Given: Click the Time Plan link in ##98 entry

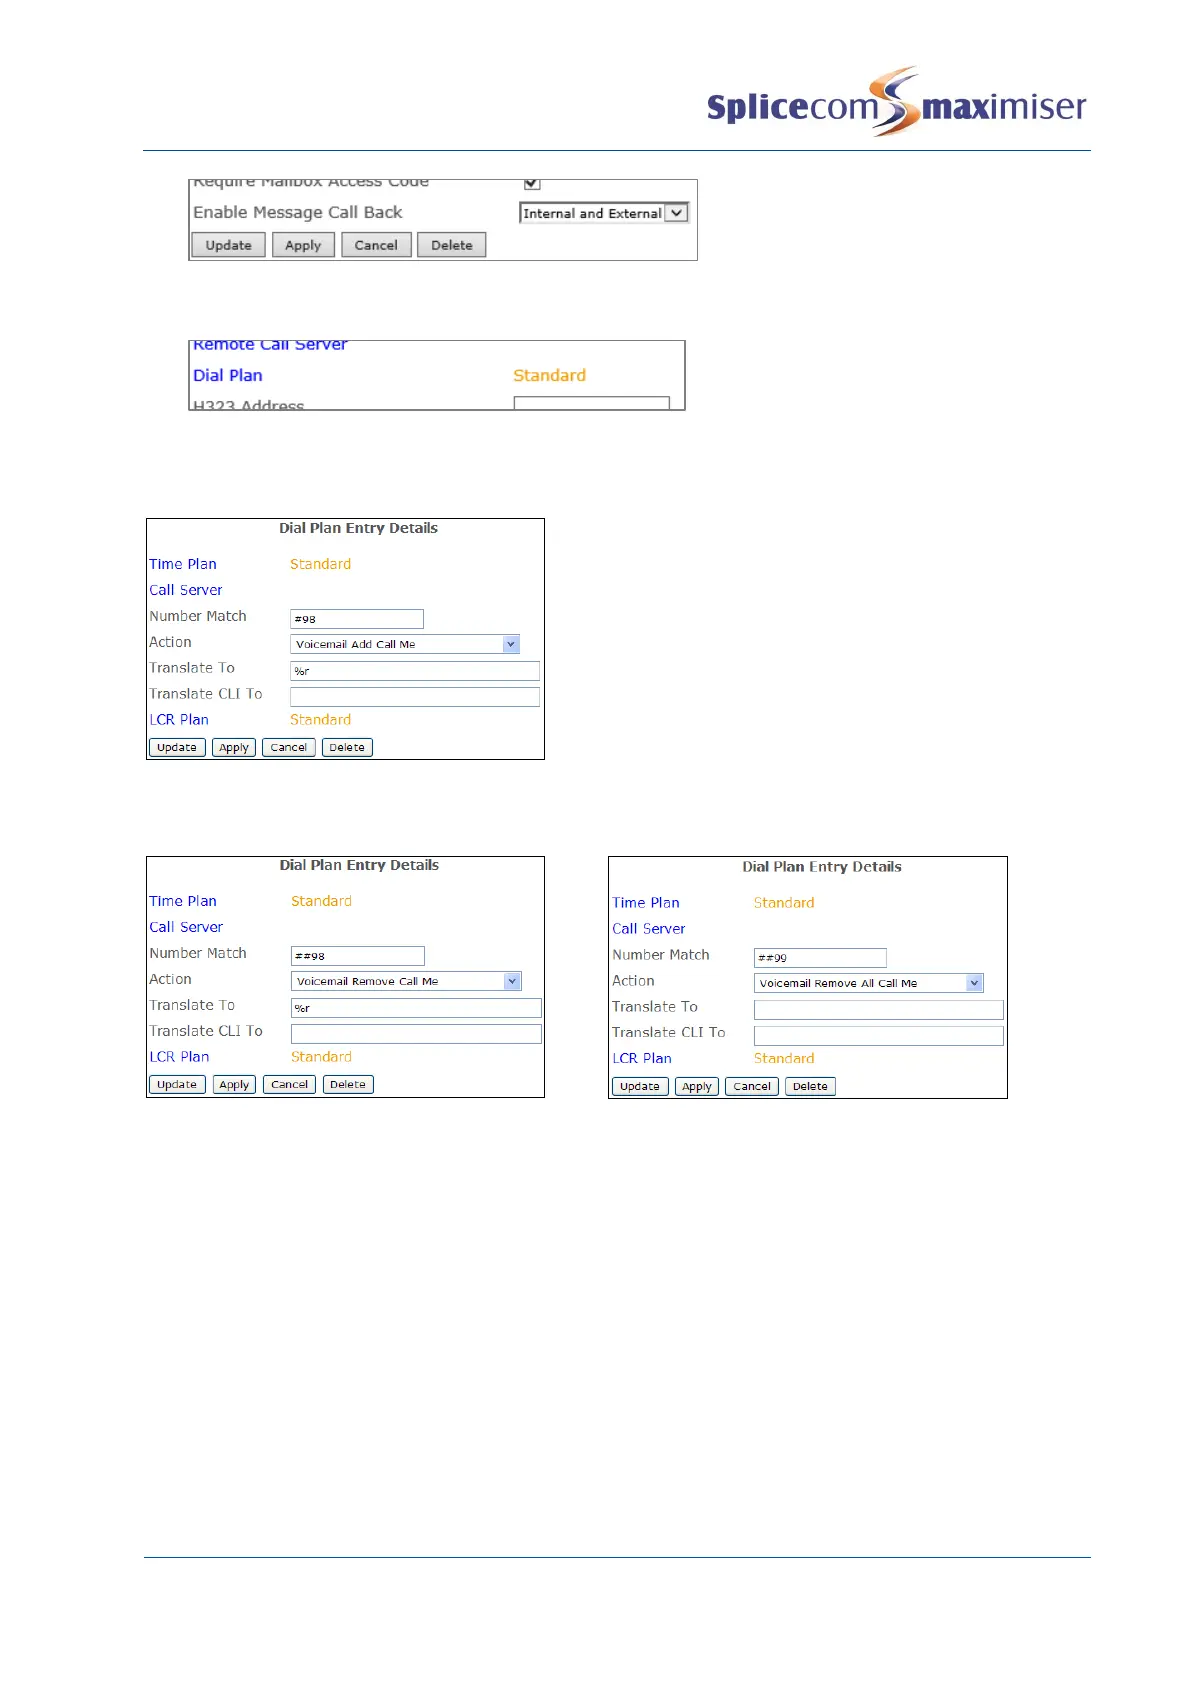Looking at the screenshot, I should coord(183,901).
